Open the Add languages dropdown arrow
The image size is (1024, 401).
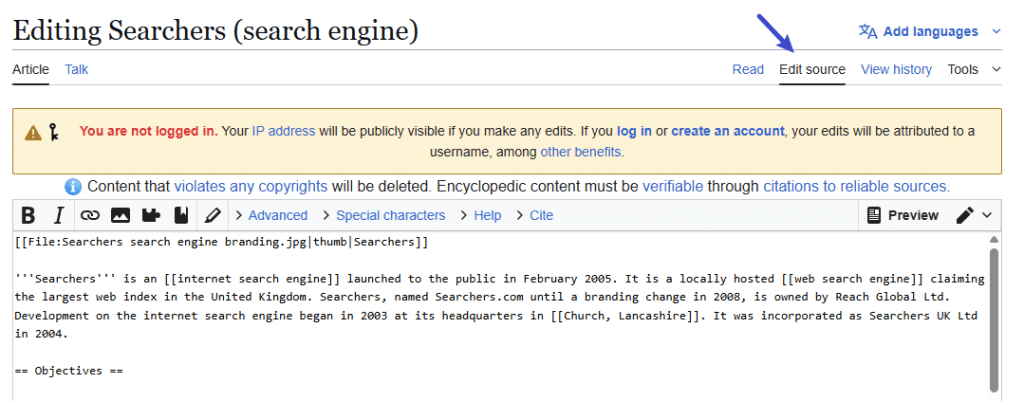(x=996, y=31)
